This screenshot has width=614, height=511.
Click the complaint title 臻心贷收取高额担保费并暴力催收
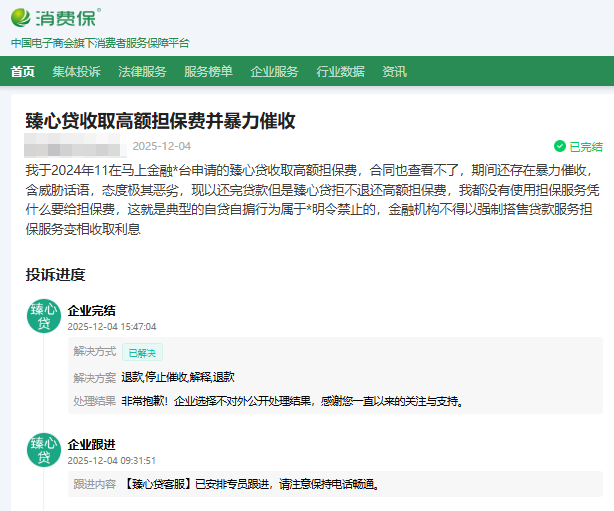coord(160,121)
